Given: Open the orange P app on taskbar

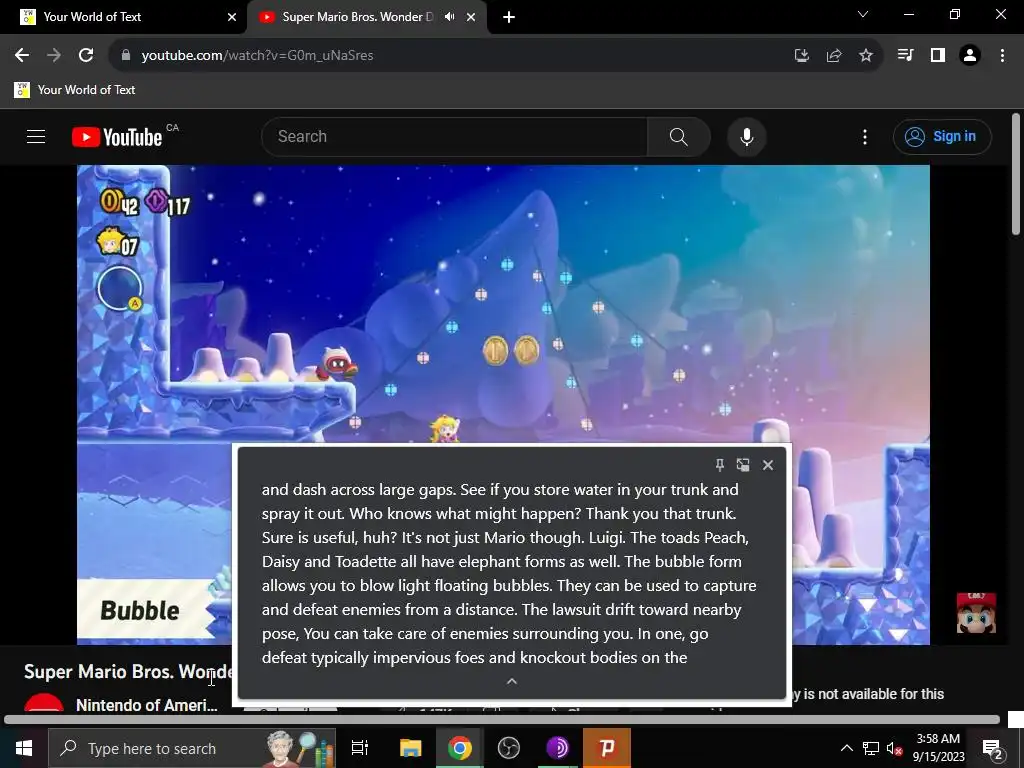Looking at the screenshot, I should pyautogui.click(x=607, y=748).
